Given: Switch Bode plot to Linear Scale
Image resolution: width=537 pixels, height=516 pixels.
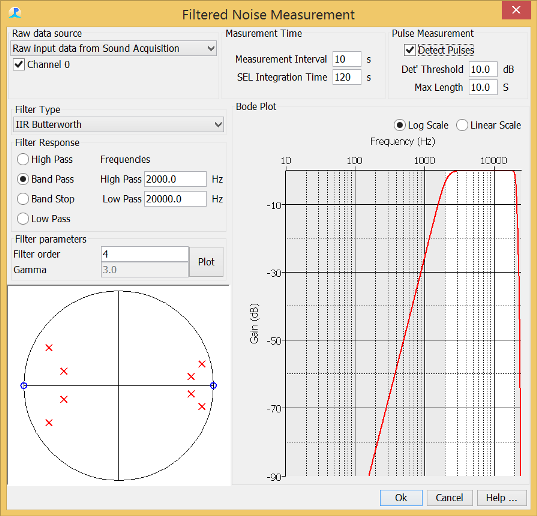Looking at the screenshot, I should 462,125.
